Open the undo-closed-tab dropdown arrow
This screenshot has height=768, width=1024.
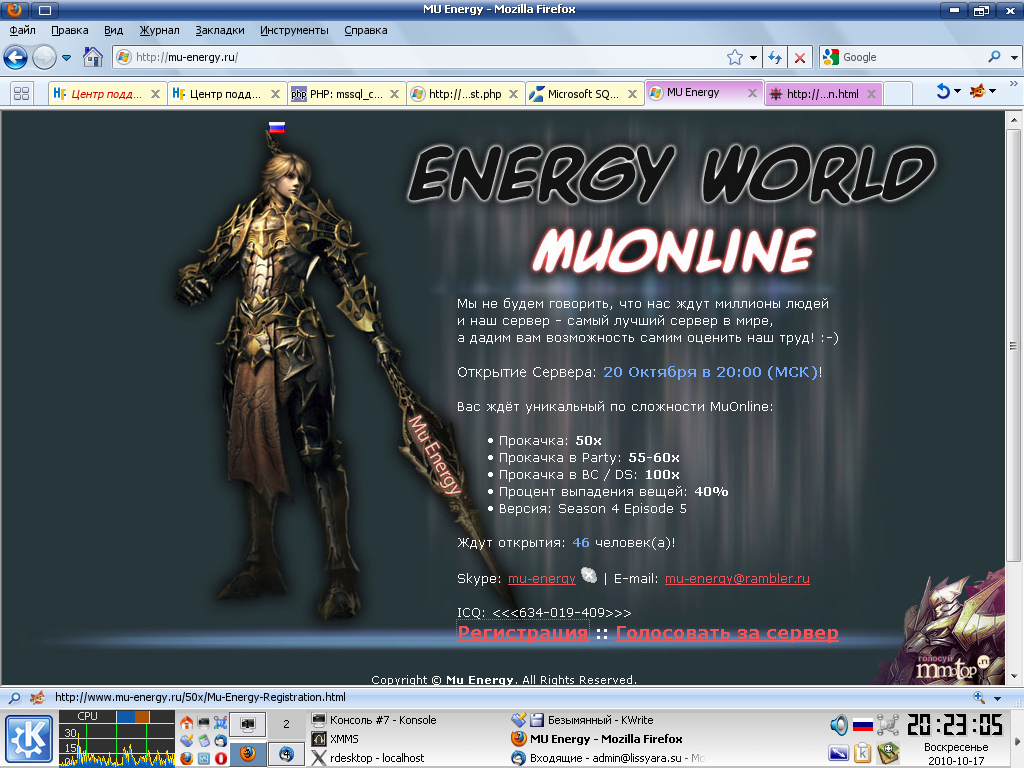[x=957, y=91]
